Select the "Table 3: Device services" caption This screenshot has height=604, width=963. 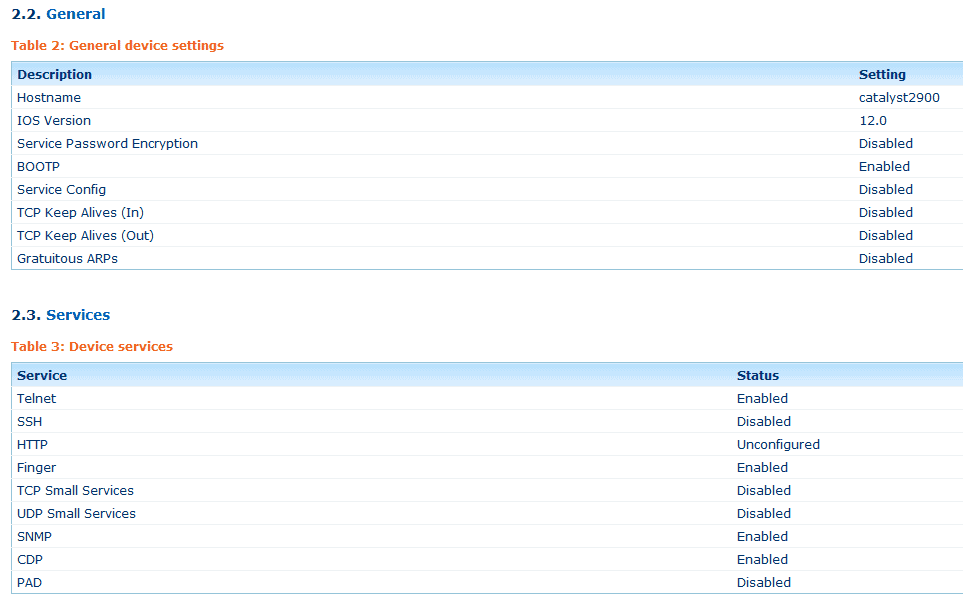(92, 347)
